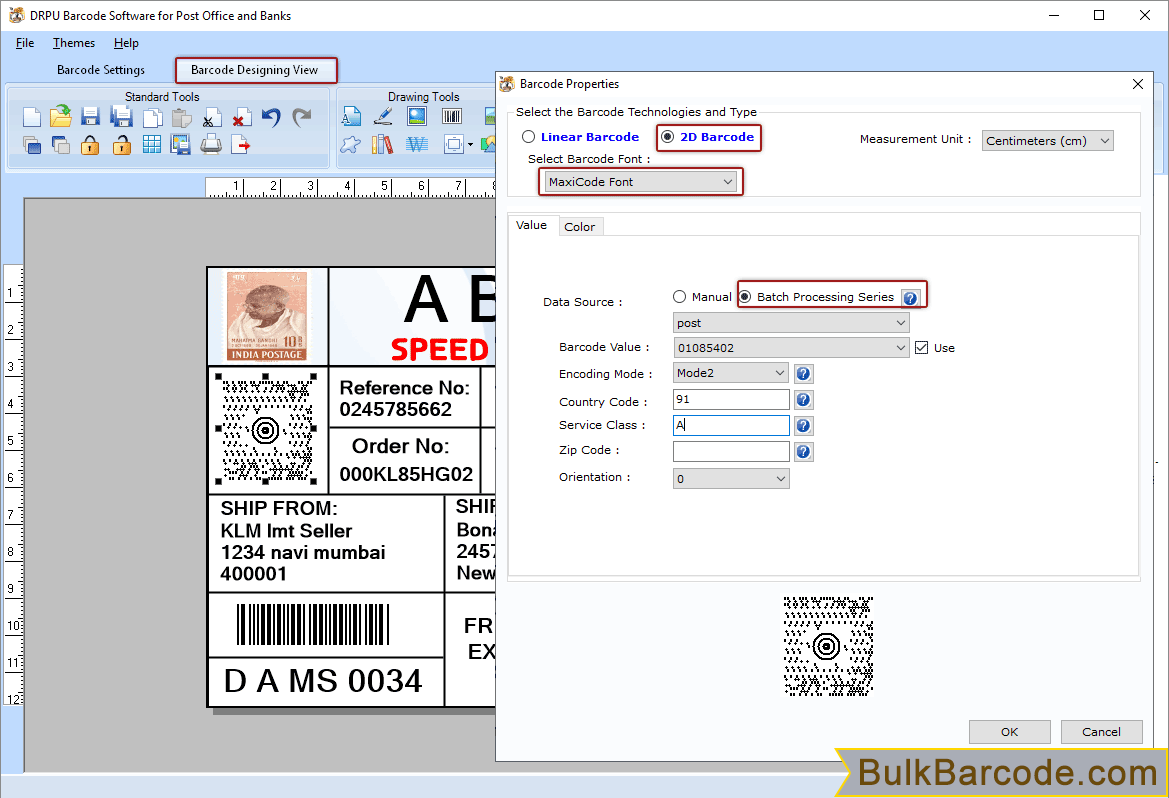
Task: Redo the last undone action
Action: coord(301,117)
